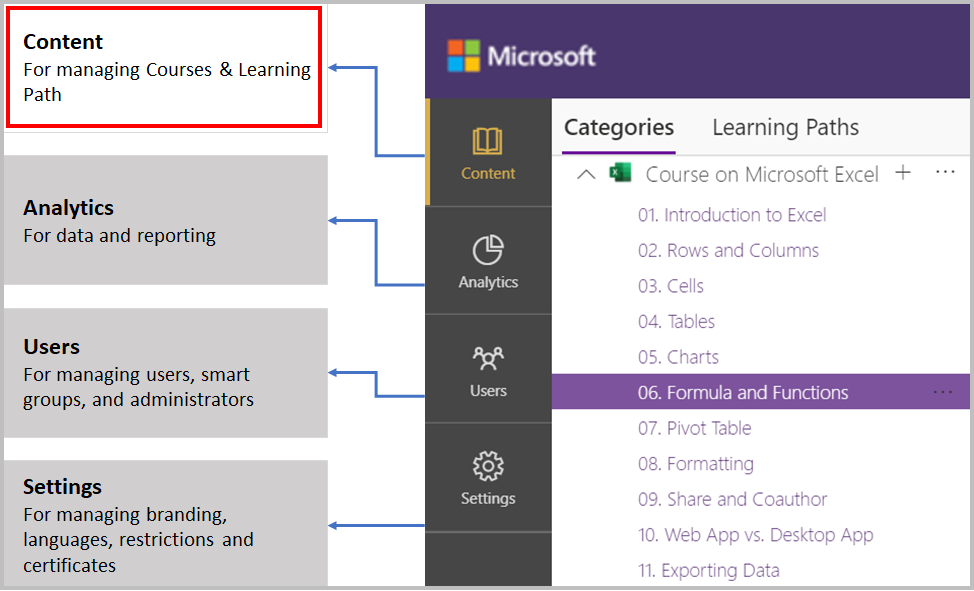974x591 pixels.
Task: Collapse the Course on Microsoft Excel category
Action: point(586,175)
